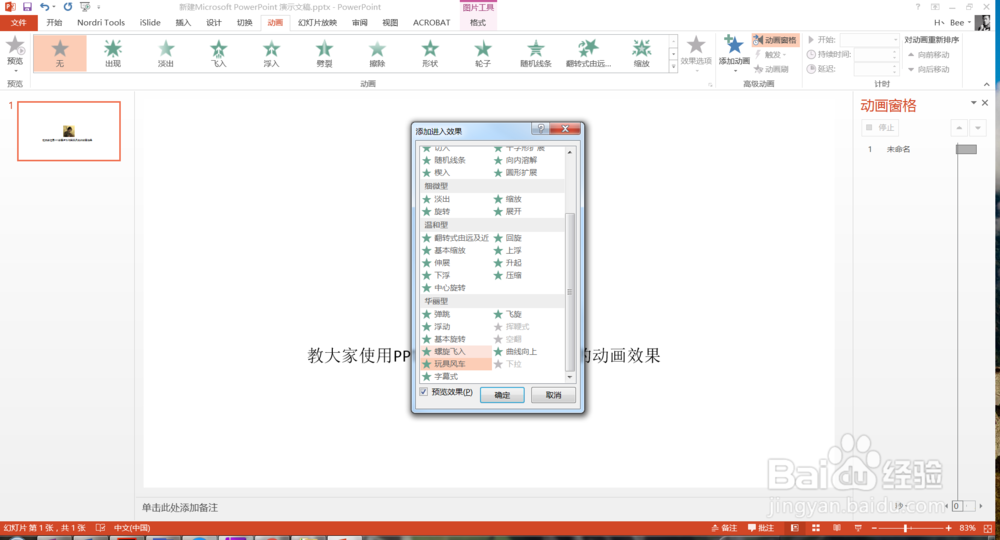
Task: Switch to the 插入 insert tab
Action: (x=183, y=22)
